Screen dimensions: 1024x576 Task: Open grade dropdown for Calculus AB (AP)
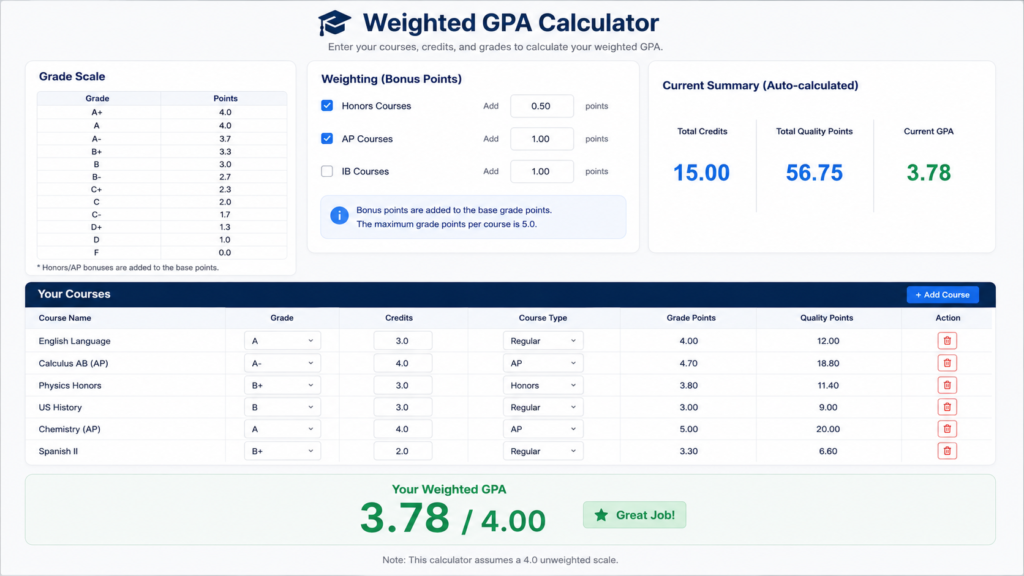(x=282, y=363)
